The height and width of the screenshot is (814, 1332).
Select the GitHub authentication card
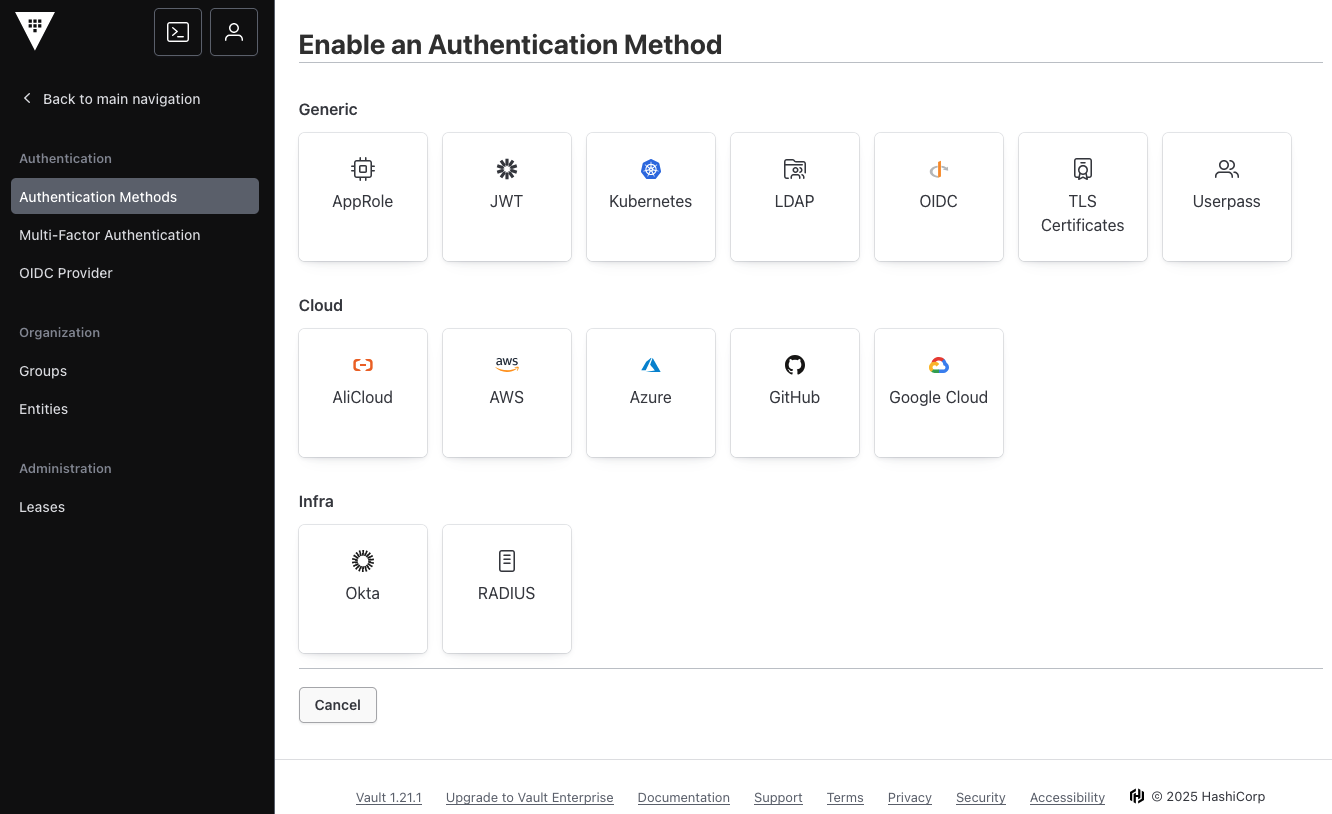tap(795, 393)
